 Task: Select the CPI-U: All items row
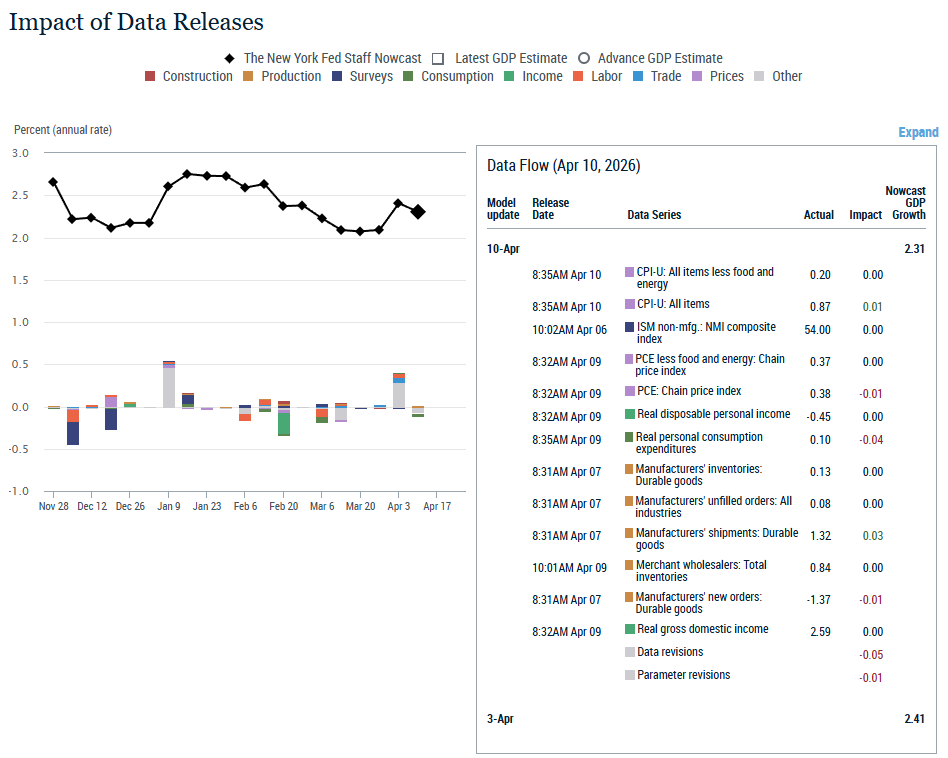coord(673,304)
